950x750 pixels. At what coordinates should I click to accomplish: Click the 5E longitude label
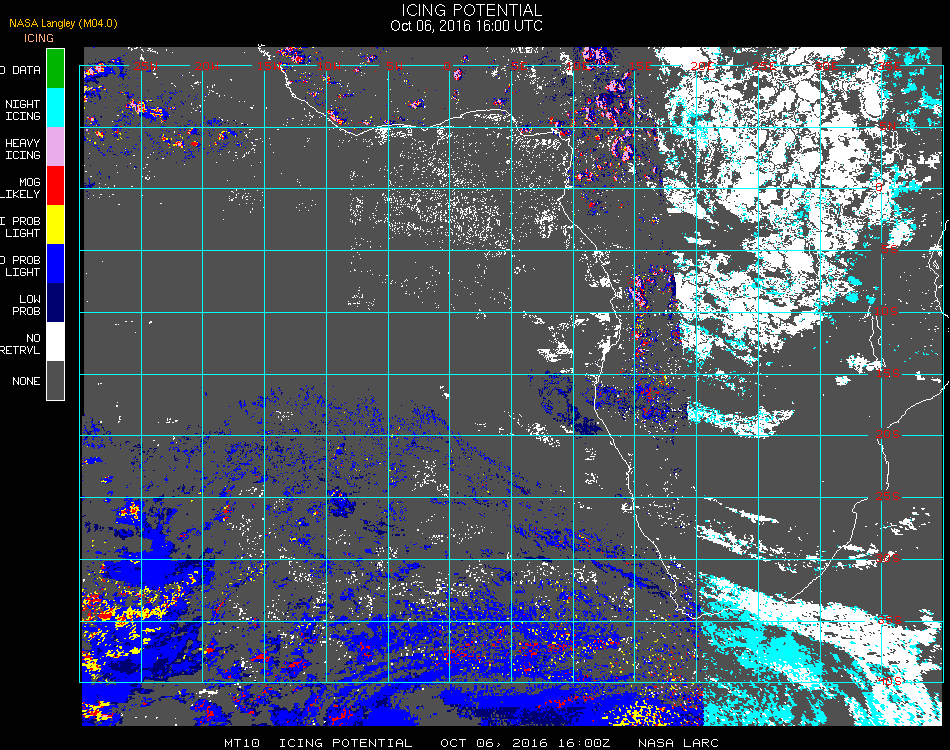pos(519,65)
